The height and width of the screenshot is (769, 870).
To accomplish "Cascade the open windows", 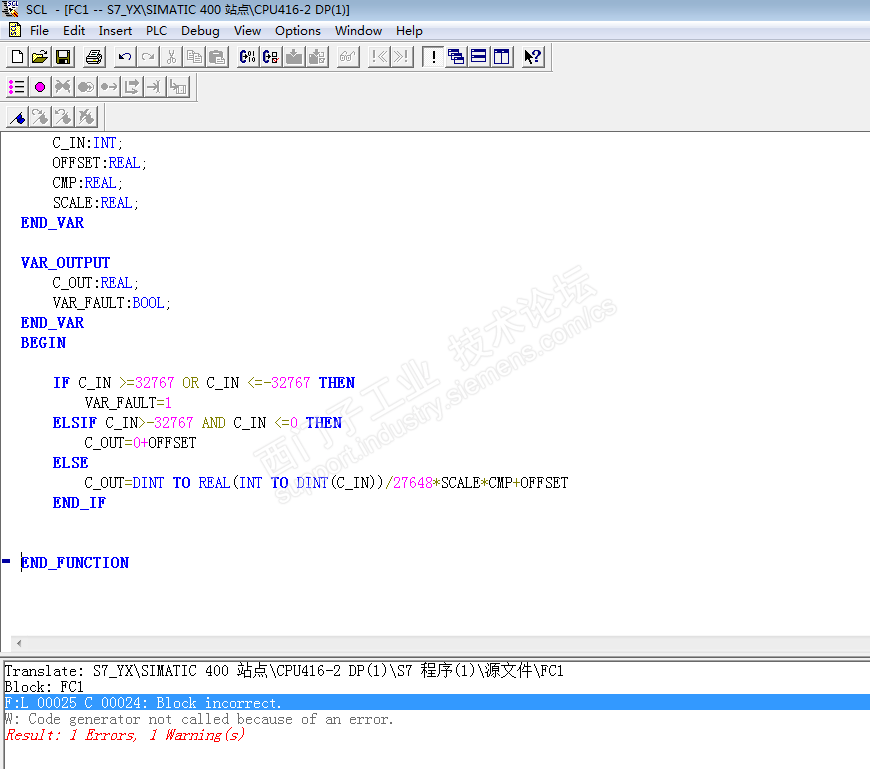I will 456,57.
